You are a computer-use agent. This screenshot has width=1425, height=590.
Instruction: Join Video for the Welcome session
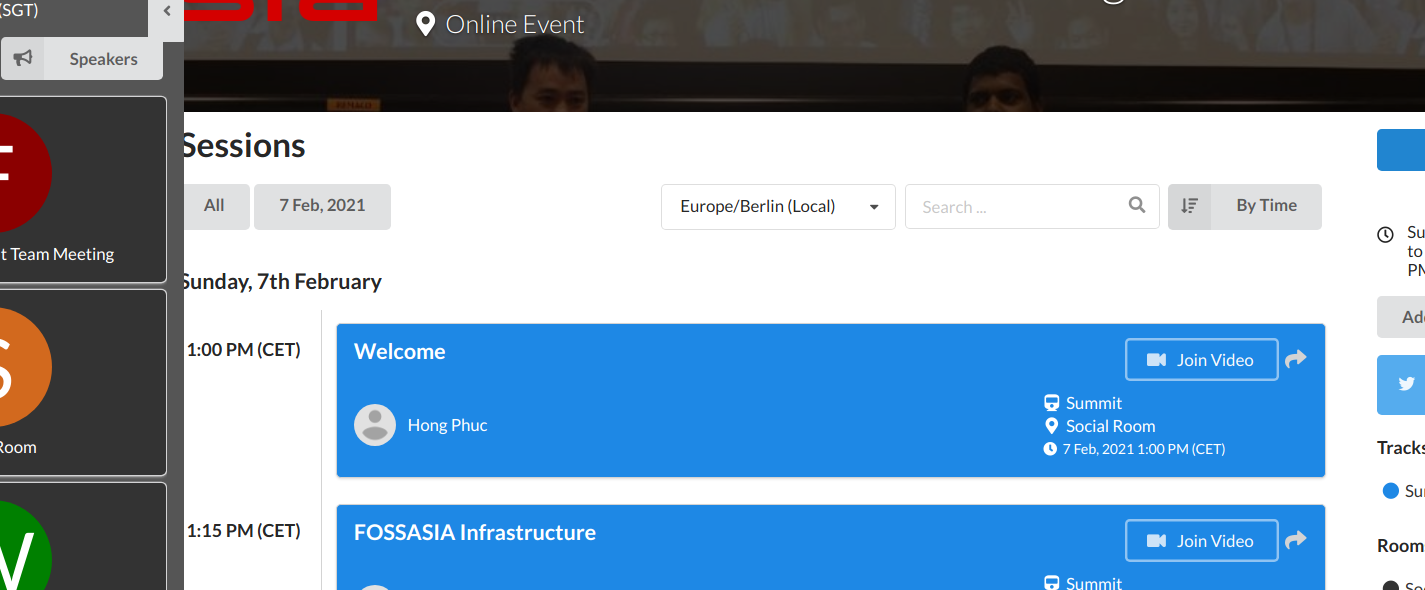click(x=1202, y=360)
